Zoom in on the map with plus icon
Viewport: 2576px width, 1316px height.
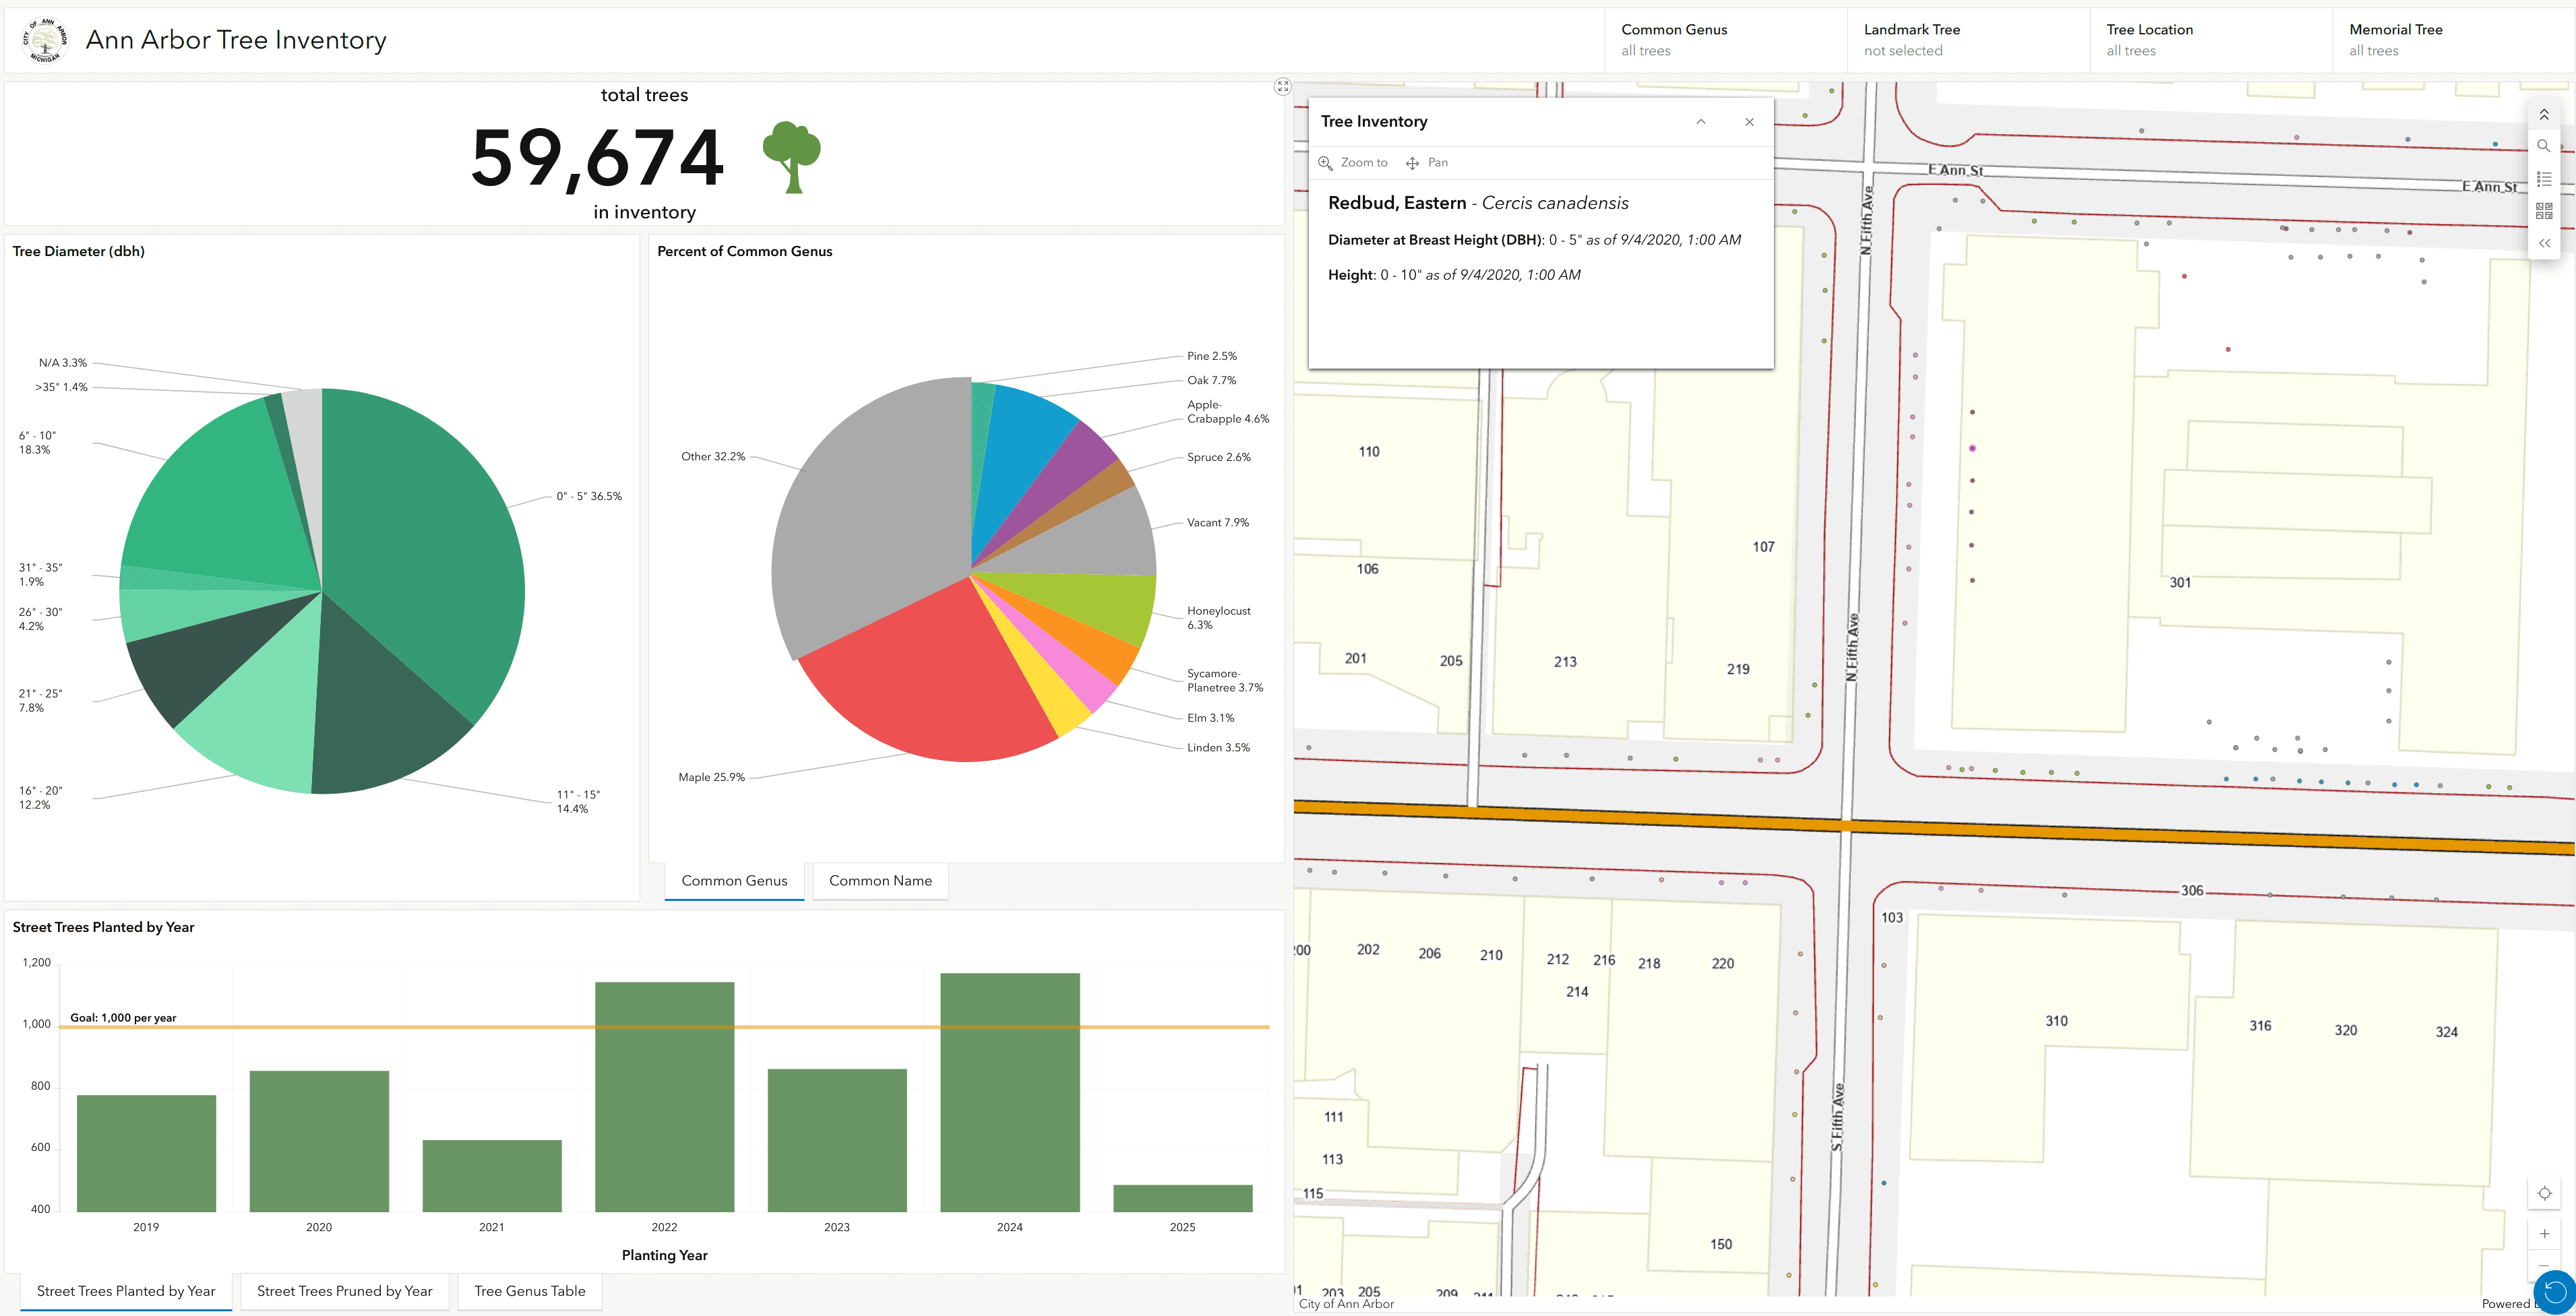pos(2545,1233)
